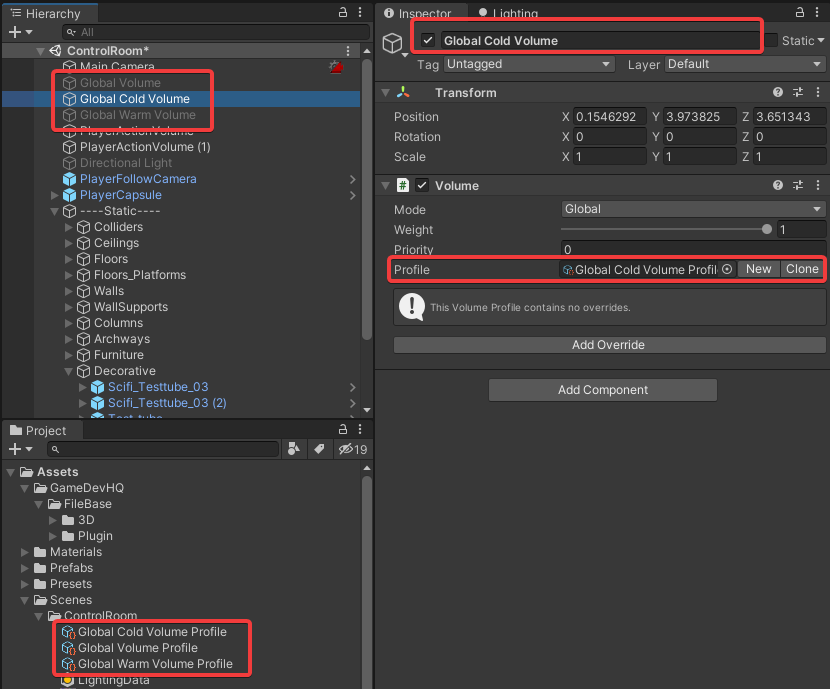
Task: Click New profile button
Action: tap(758, 269)
